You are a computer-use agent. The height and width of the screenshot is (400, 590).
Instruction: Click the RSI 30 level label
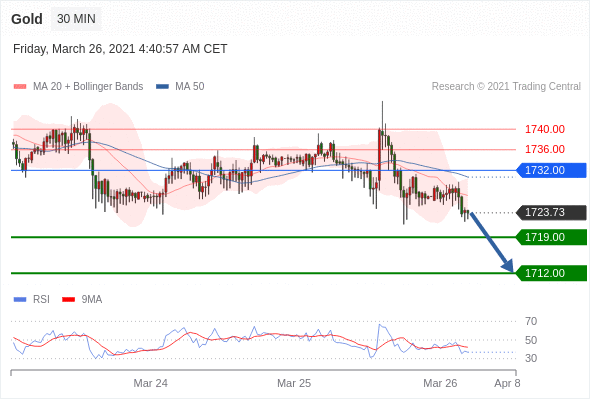[x=531, y=358]
